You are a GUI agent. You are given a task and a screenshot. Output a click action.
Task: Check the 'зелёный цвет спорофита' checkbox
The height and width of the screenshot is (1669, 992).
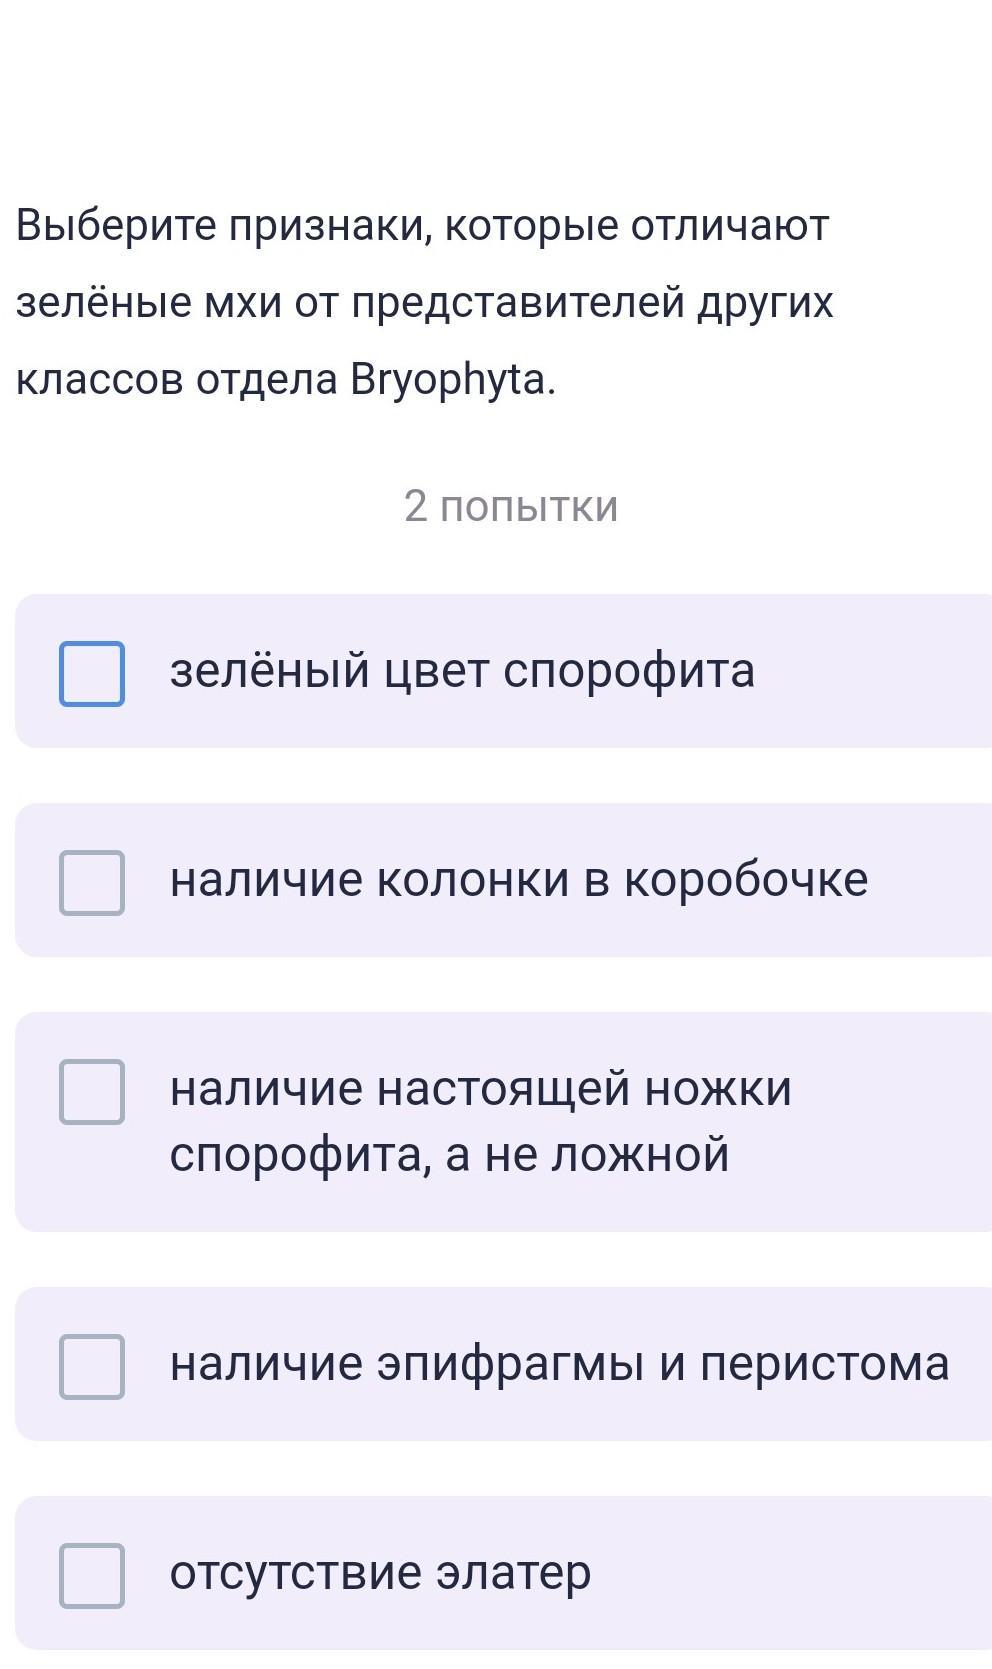click(x=92, y=674)
